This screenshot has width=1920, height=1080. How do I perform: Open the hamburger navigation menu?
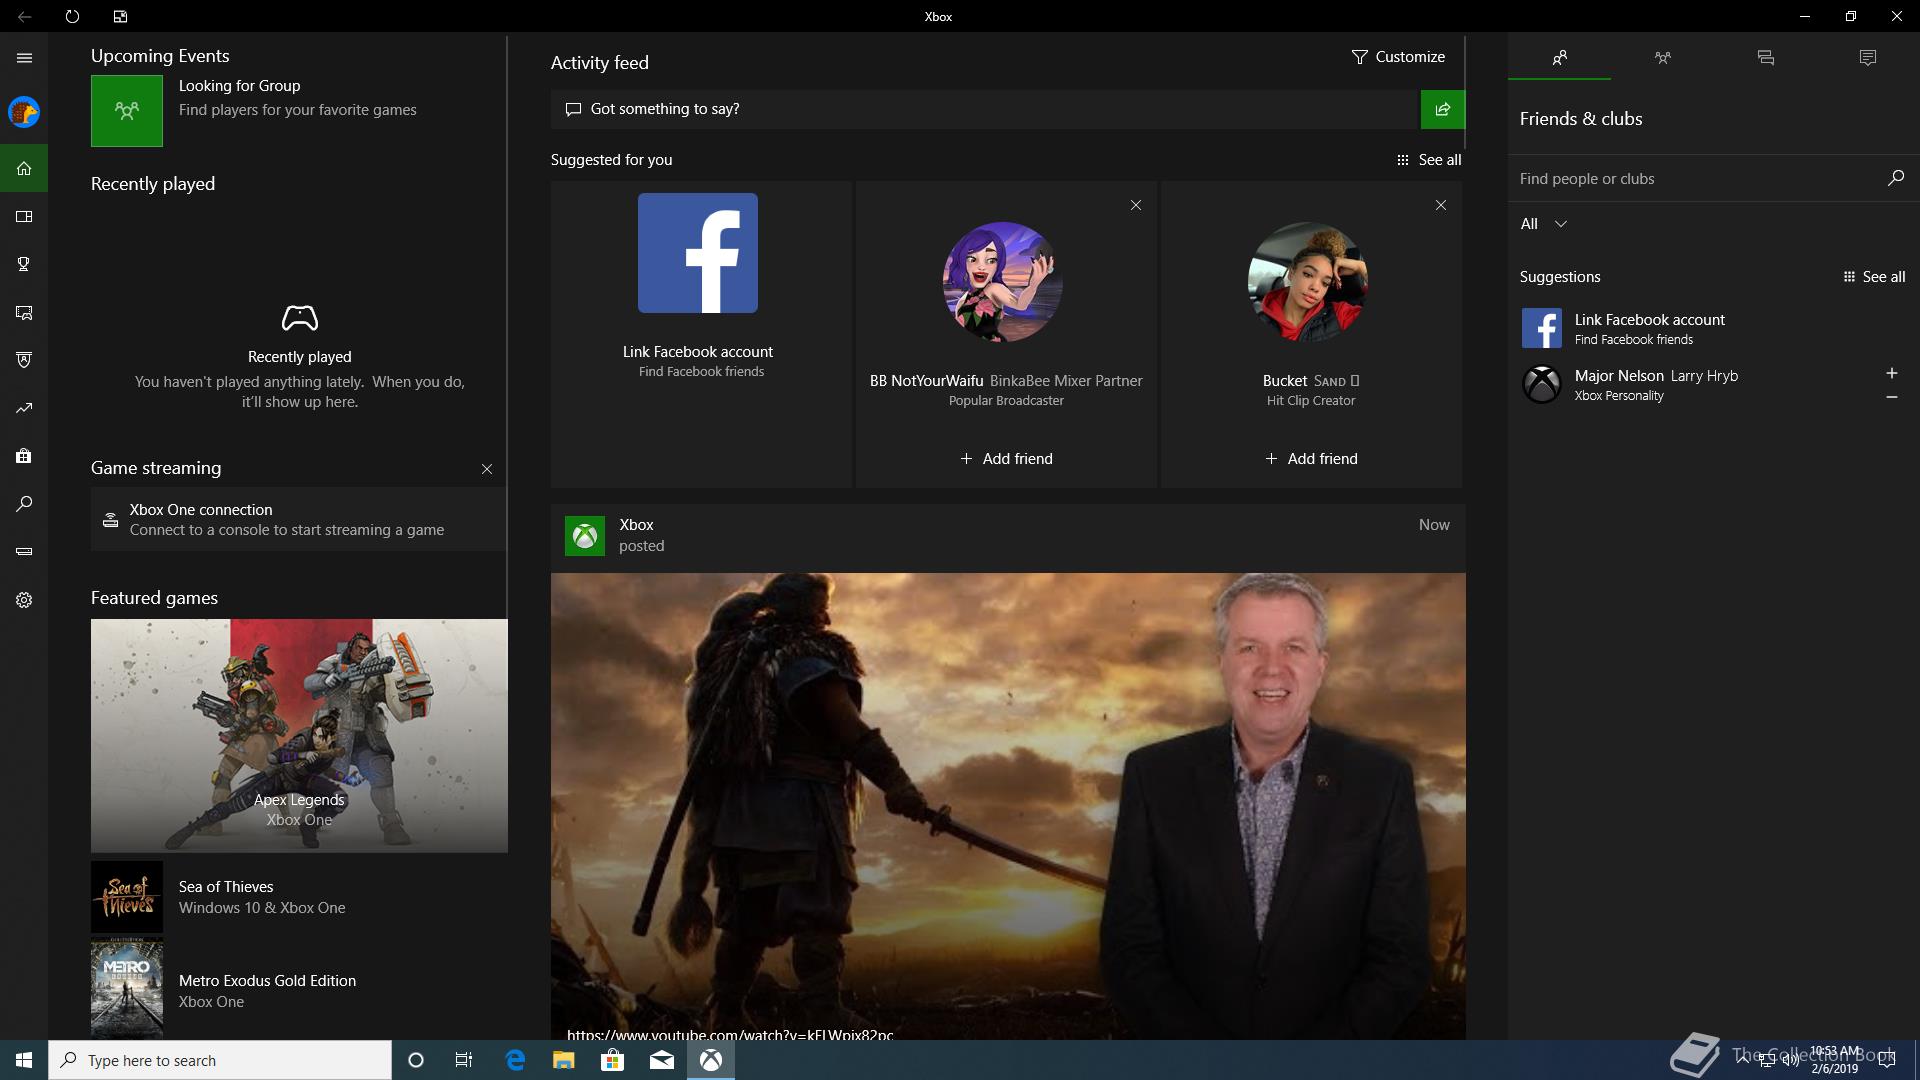(x=24, y=58)
